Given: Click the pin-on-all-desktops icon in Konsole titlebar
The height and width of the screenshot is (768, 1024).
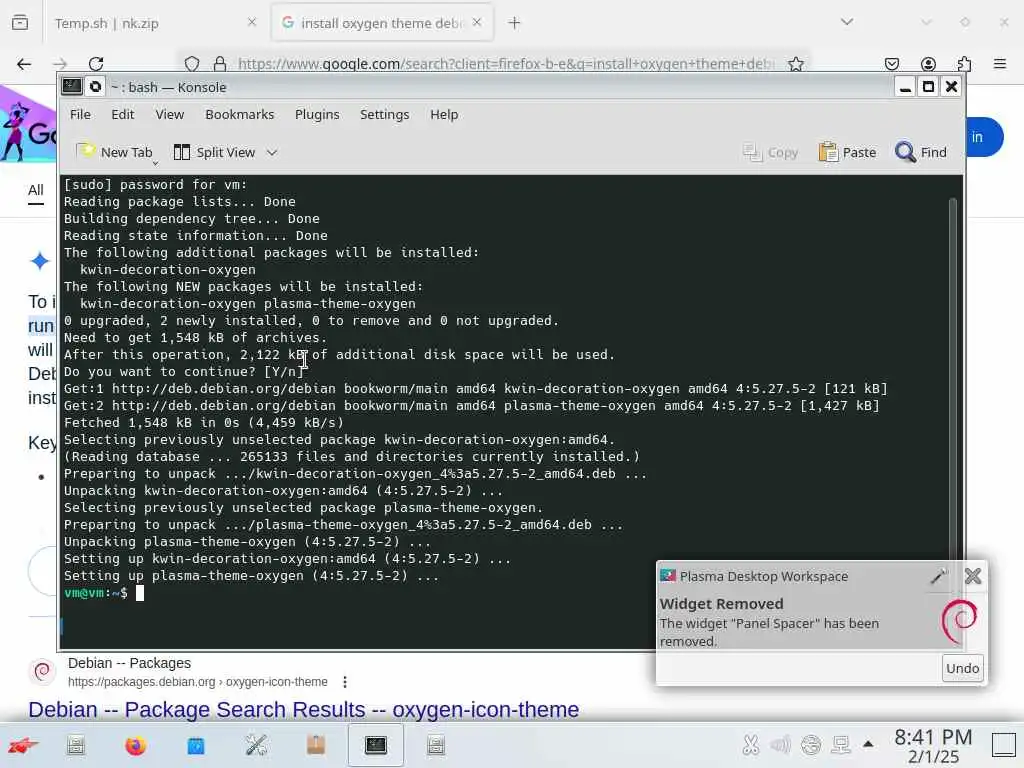Looking at the screenshot, I should [95, 86].
